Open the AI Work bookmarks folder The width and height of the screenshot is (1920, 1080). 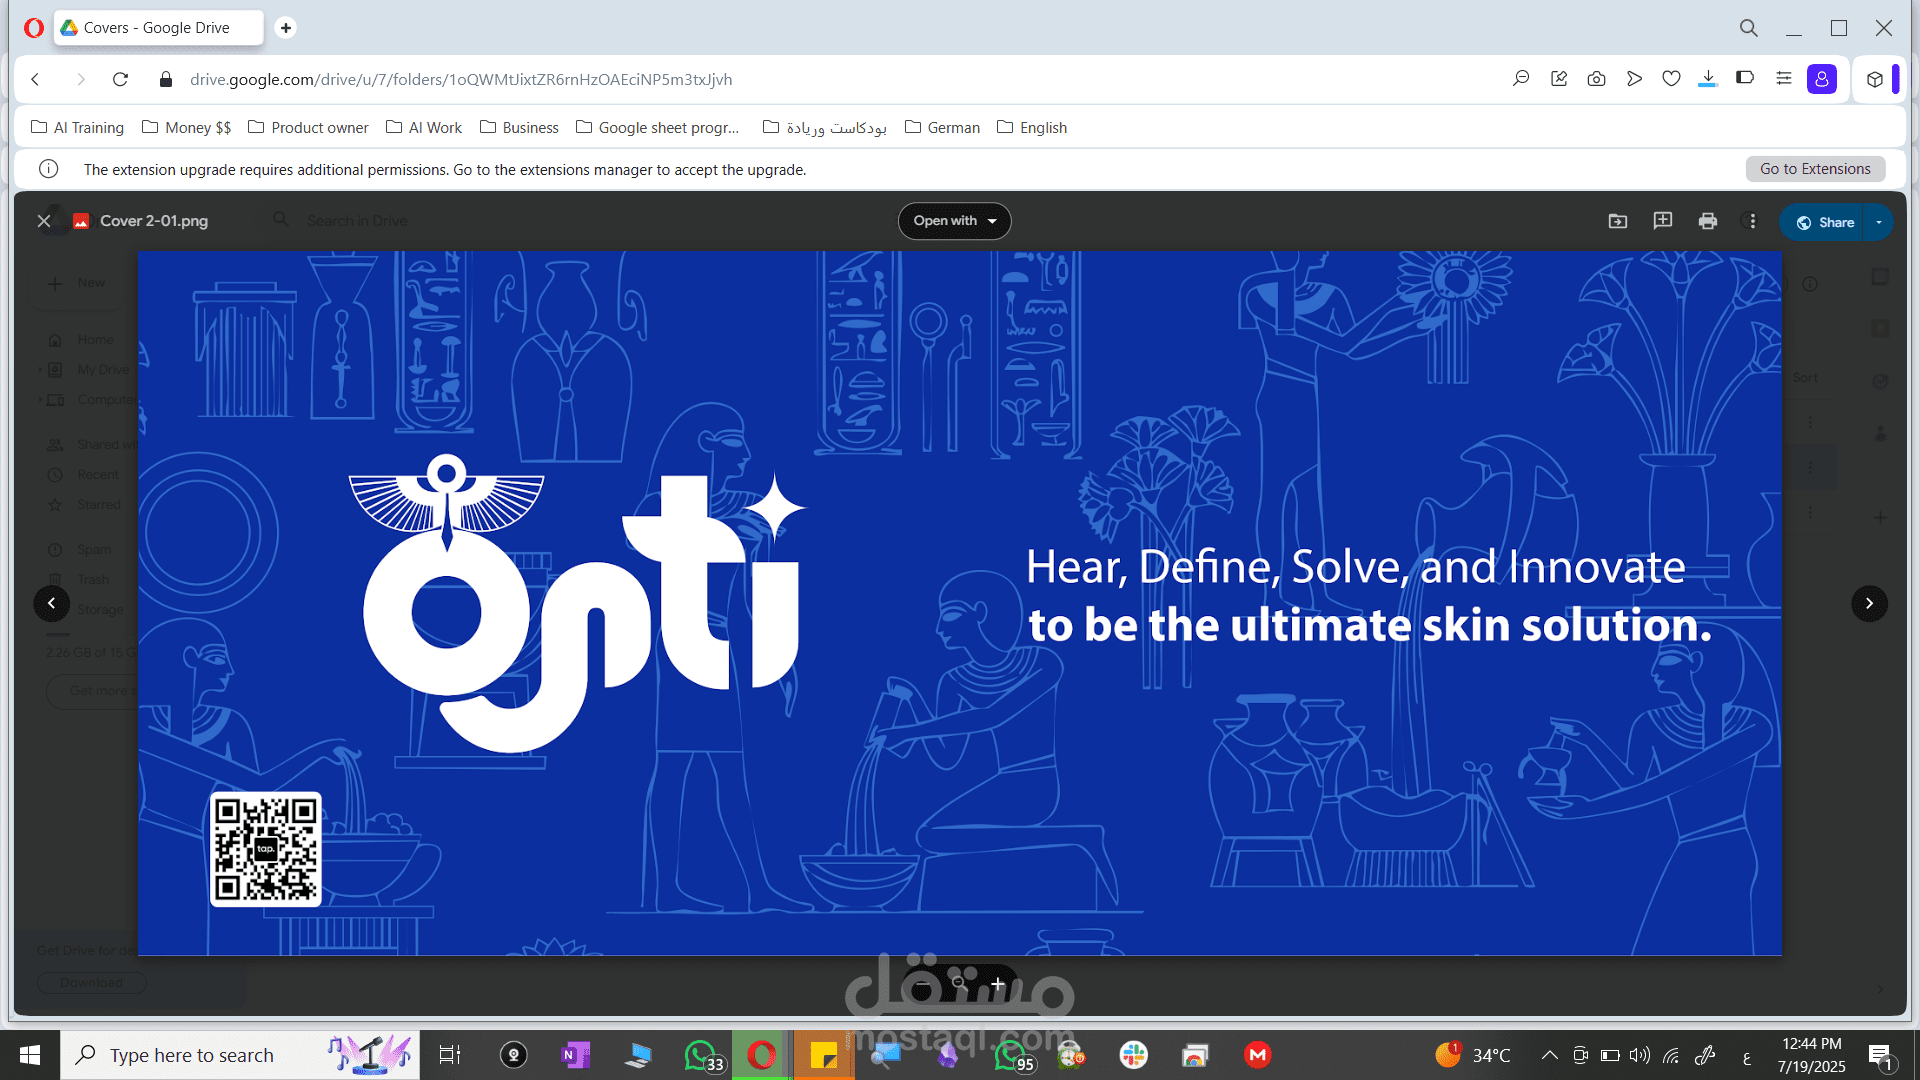[x=424, y=128]
